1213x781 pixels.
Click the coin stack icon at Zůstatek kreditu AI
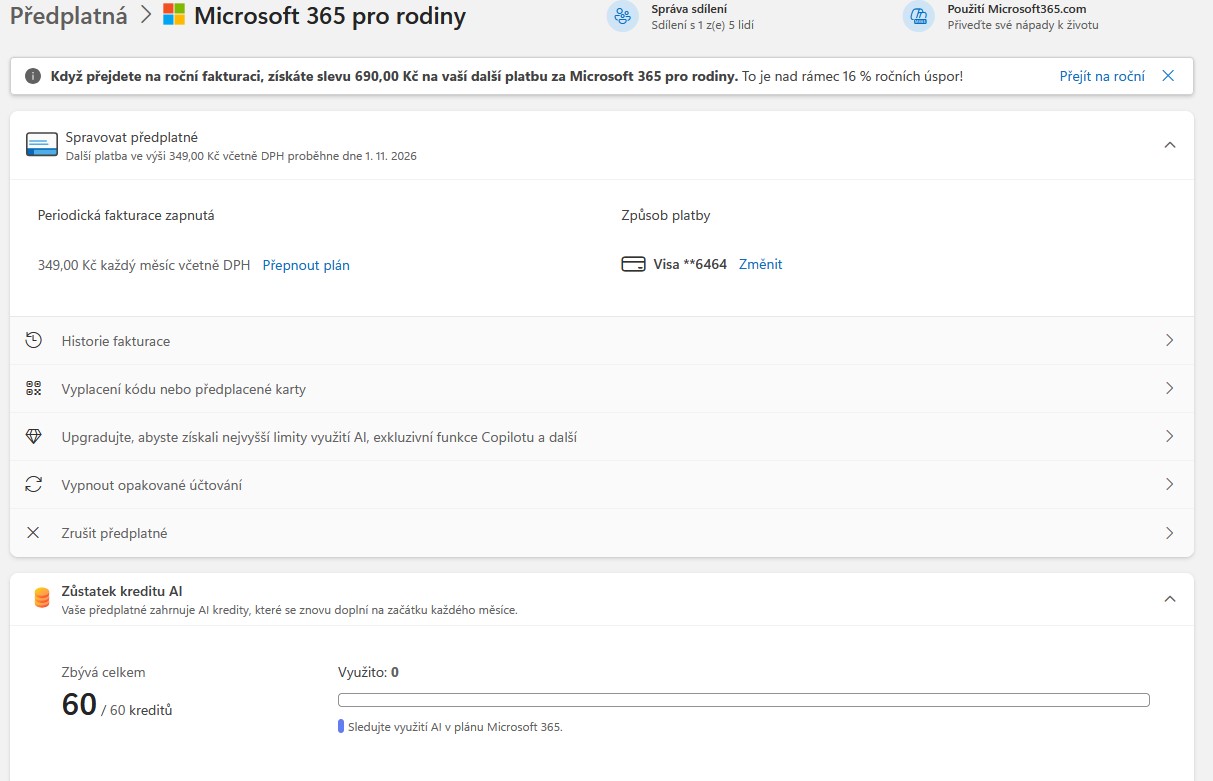point(42,598)
